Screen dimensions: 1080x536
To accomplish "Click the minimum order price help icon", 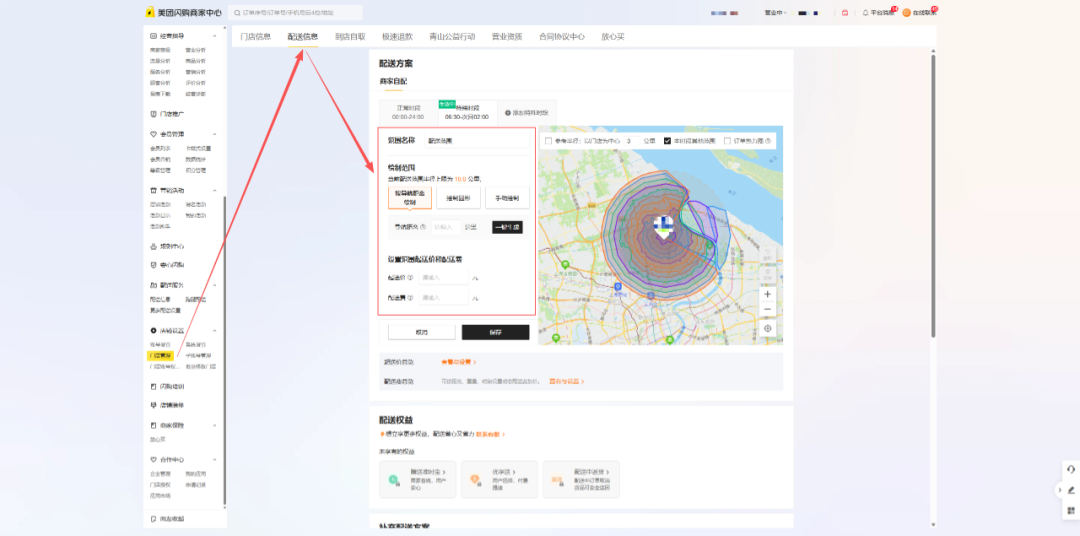I will [411, 278].
